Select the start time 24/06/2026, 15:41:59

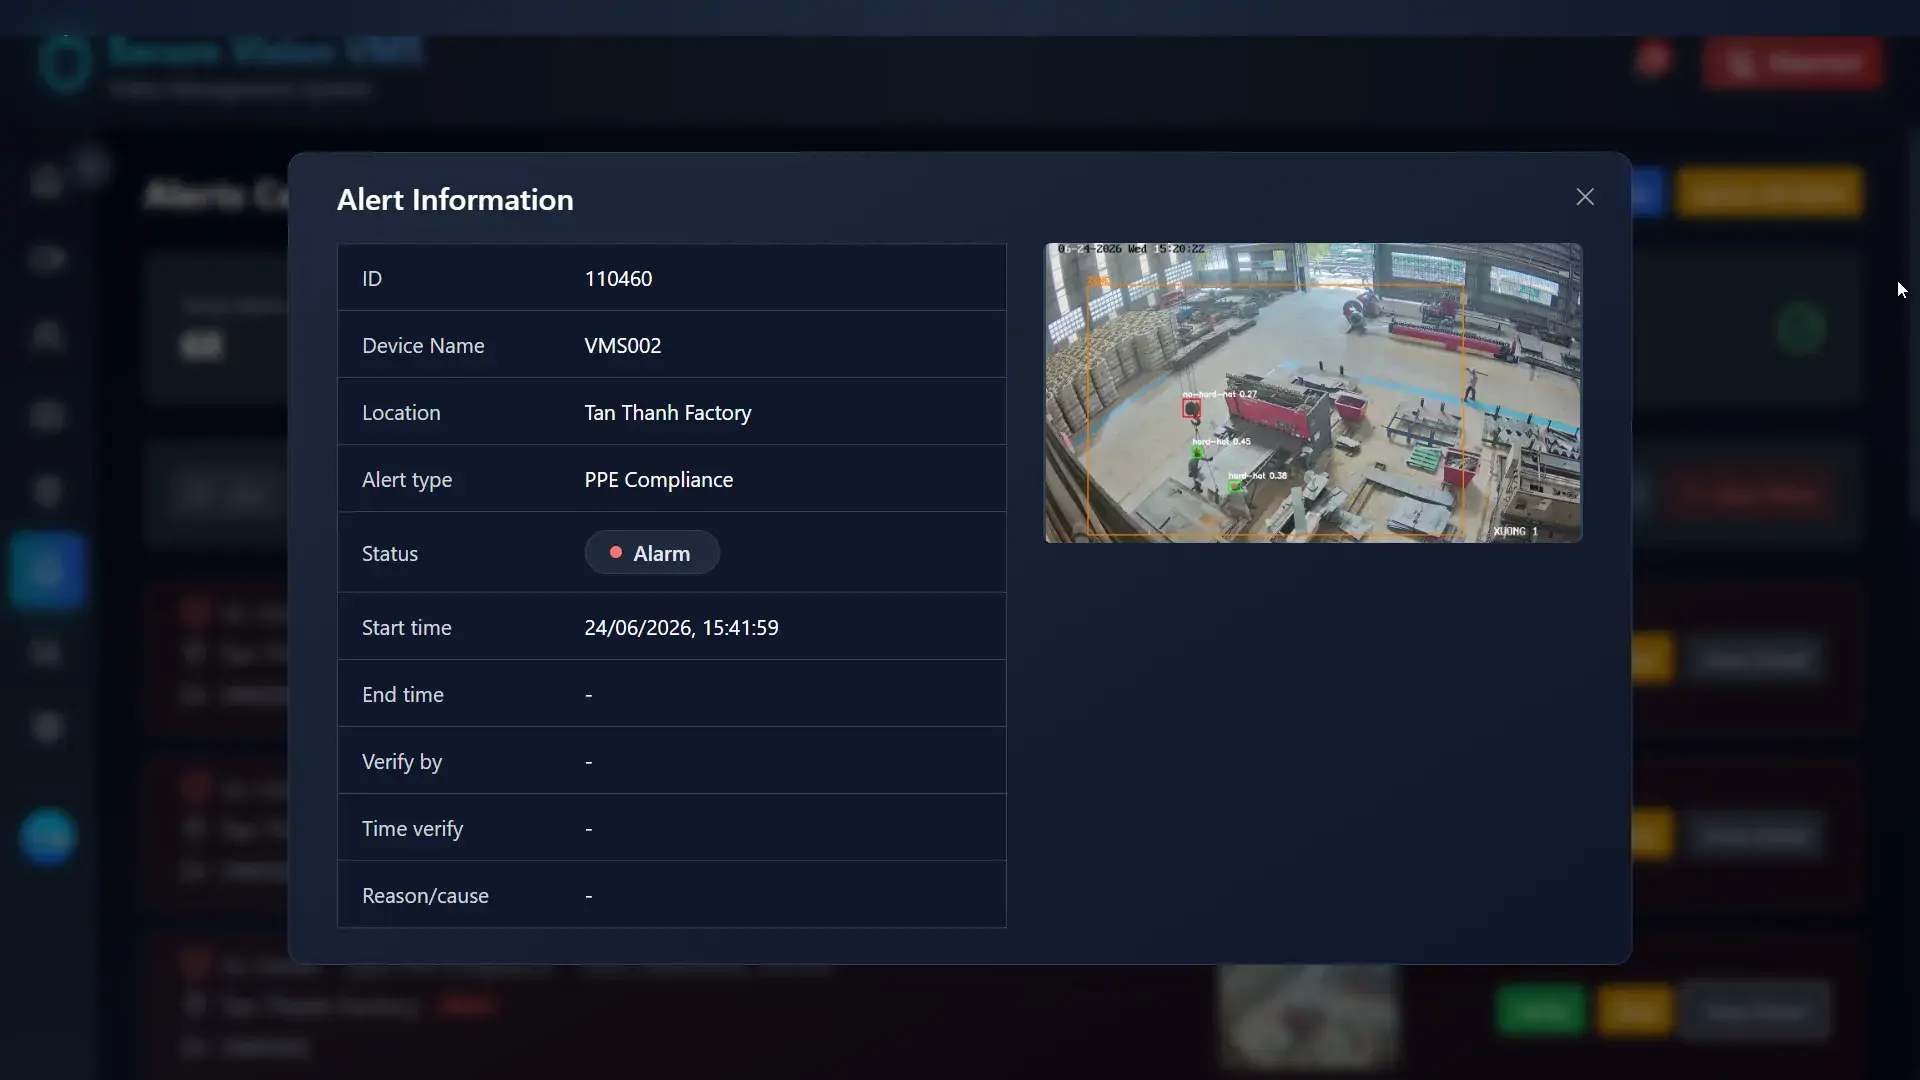(681, 628)
